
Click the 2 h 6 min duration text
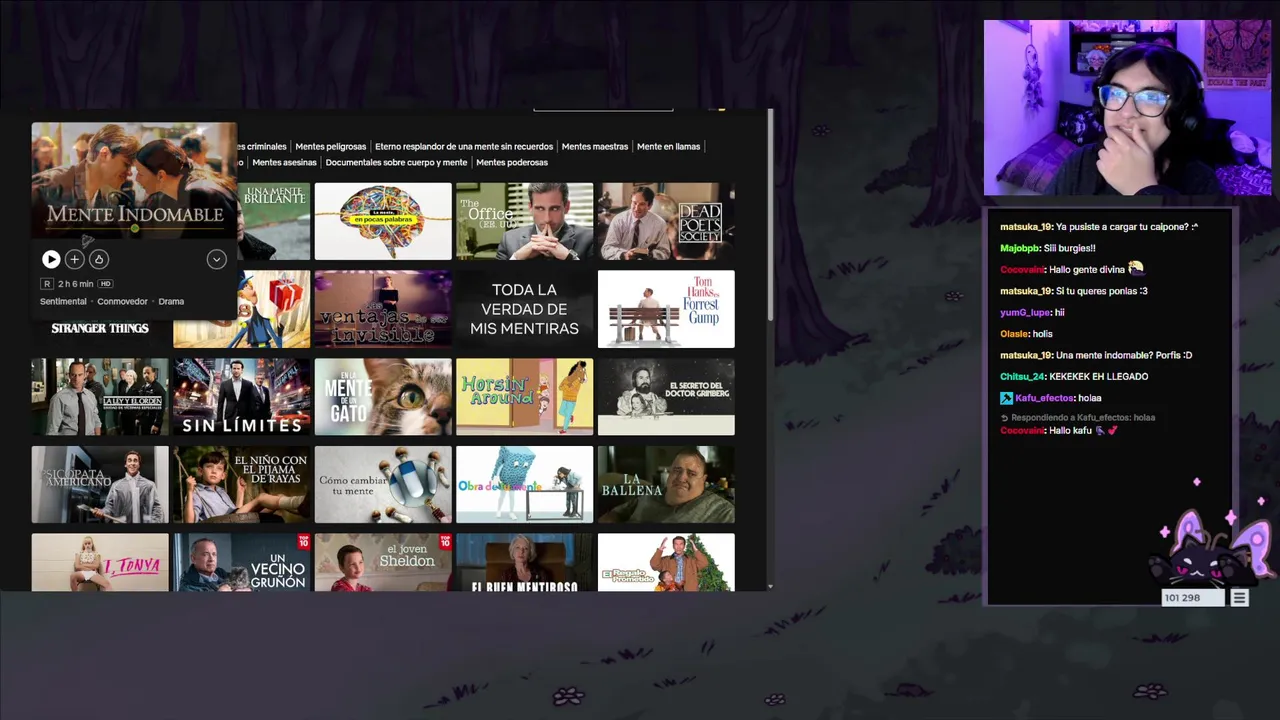click(75, 284)
